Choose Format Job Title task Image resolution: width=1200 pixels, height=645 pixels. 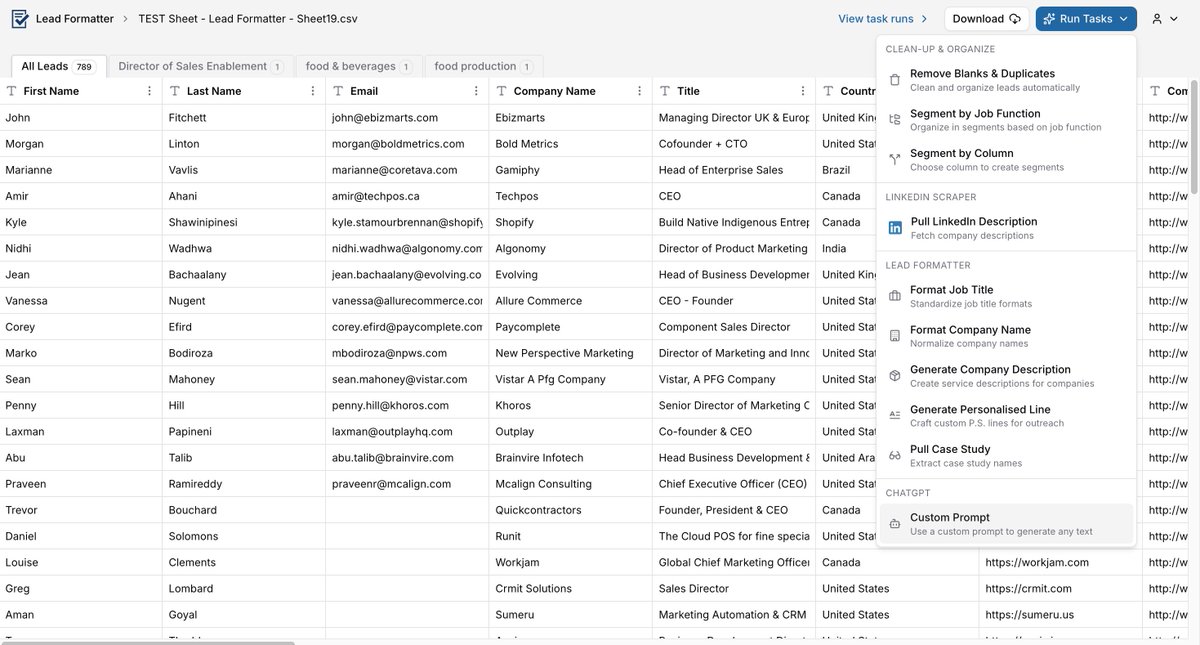click(1006, 296)
